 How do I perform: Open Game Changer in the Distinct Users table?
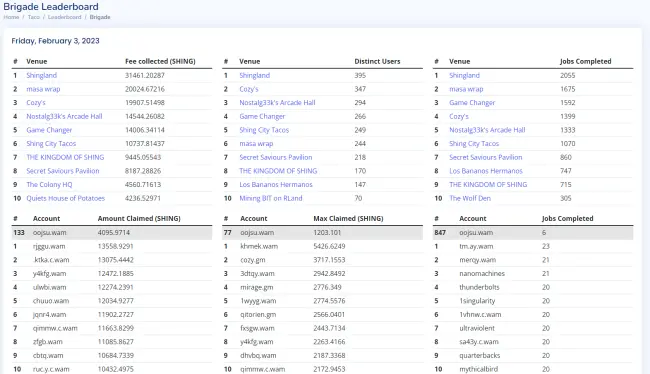click(x=262, y=117)
